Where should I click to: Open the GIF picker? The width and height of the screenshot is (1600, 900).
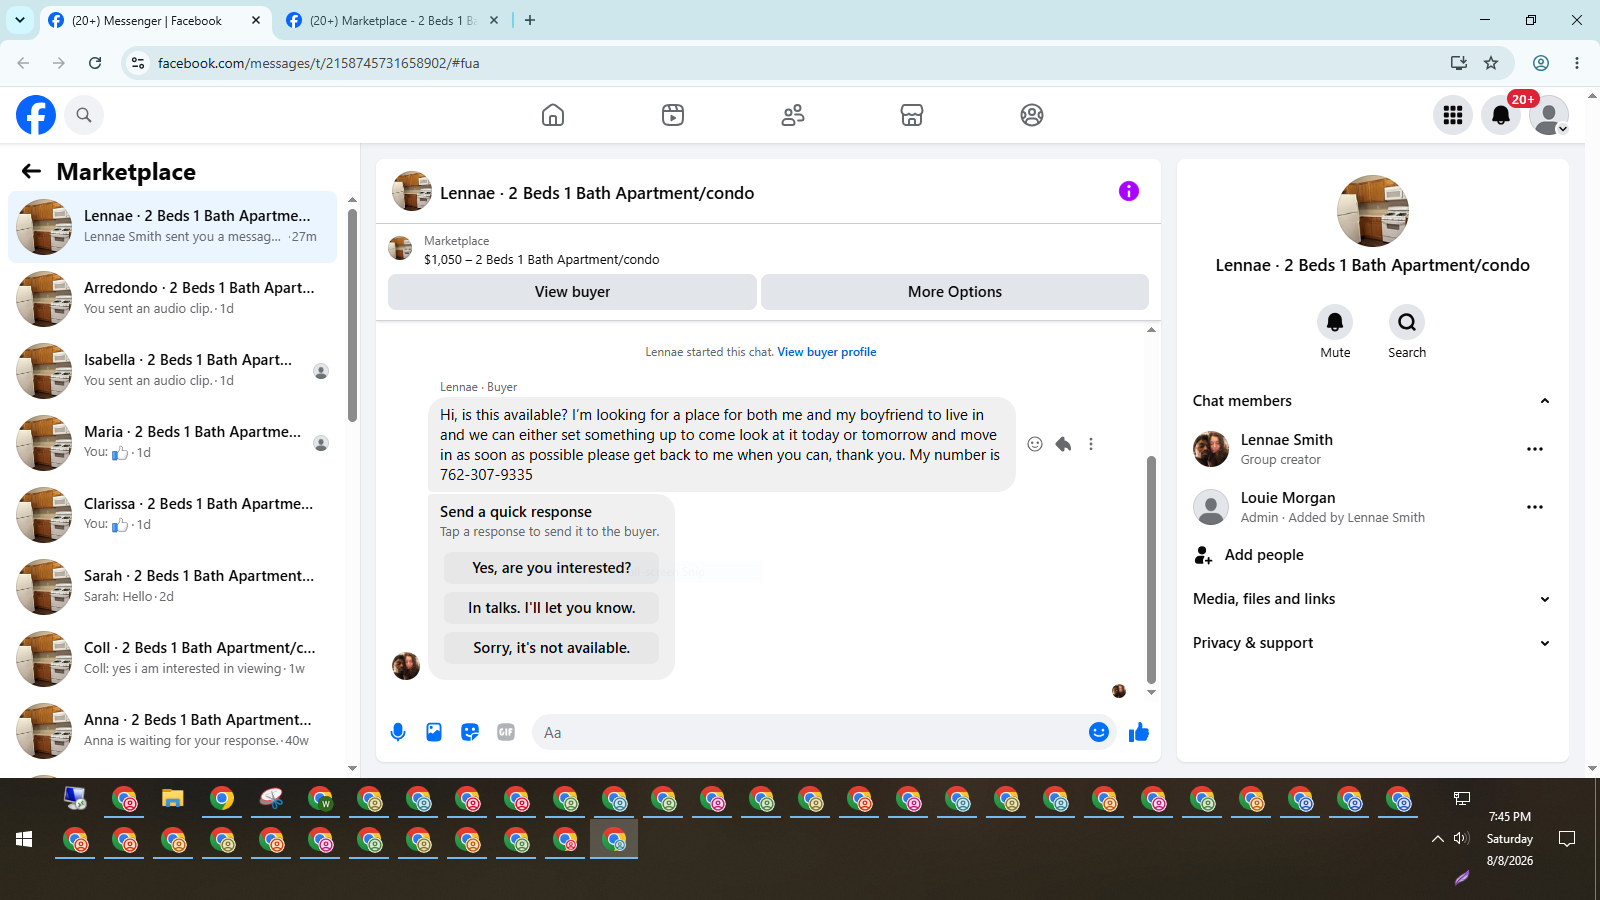point(506,732)
